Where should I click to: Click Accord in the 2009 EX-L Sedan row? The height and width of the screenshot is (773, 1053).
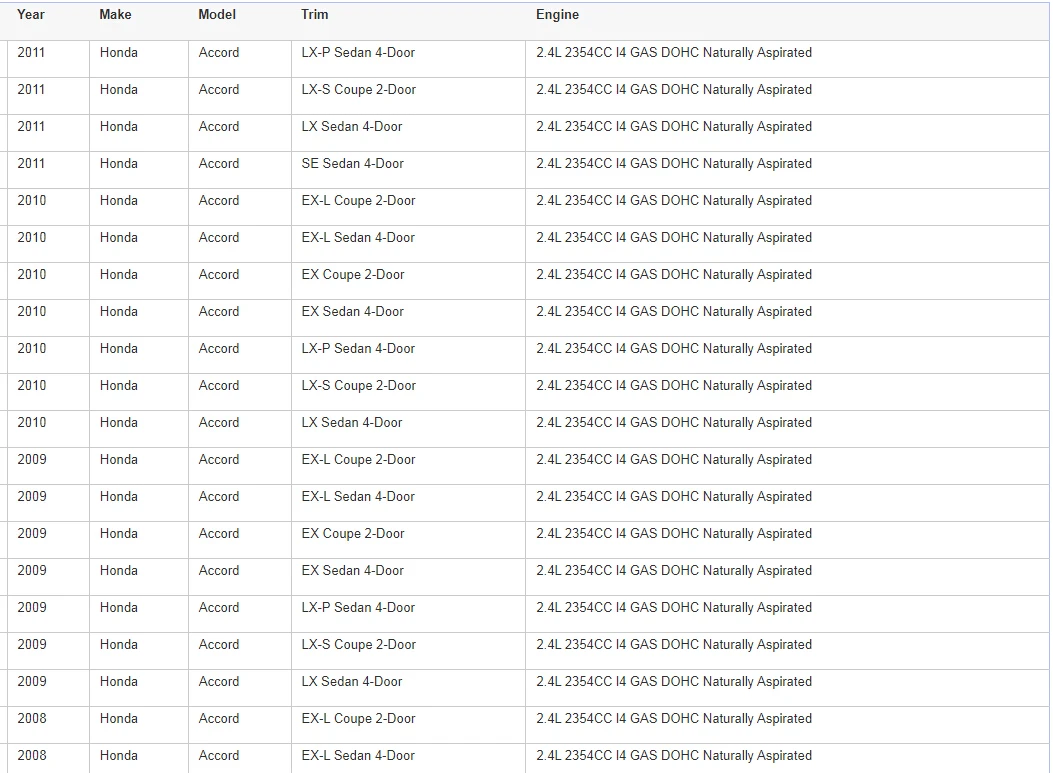(x=219, y=496)
